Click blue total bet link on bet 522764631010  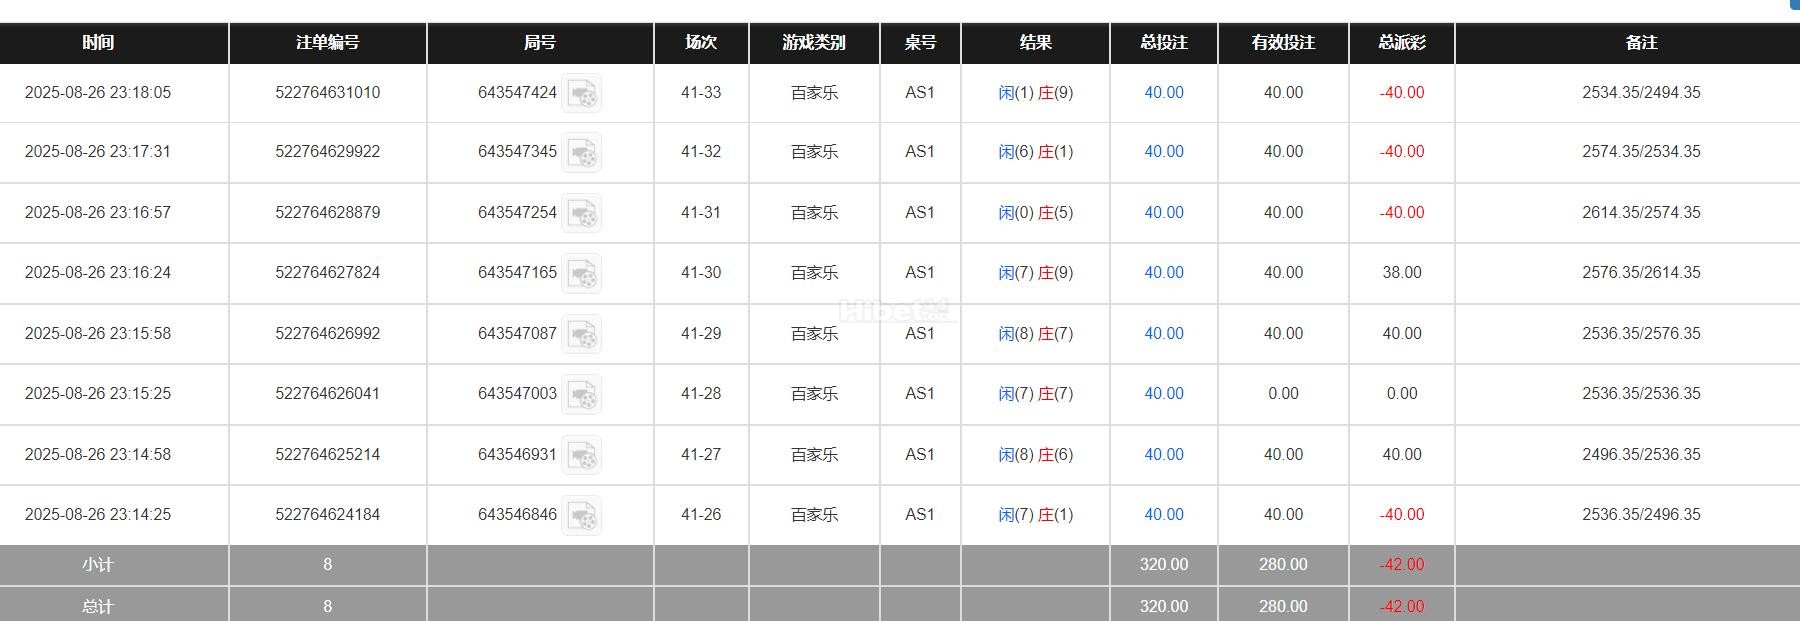tap(1162, 93)
